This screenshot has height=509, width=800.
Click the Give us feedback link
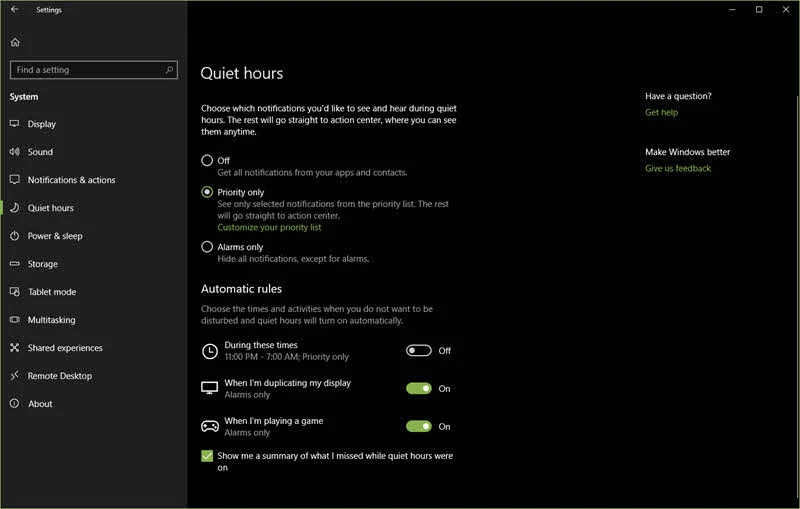(678, 168)
